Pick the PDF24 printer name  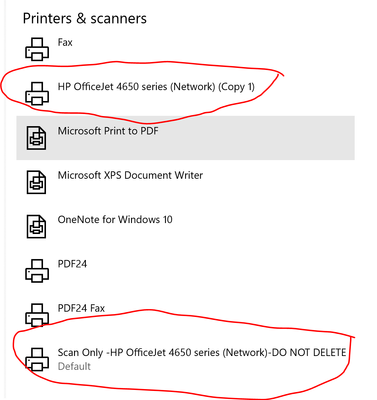[x=72, y=264]
